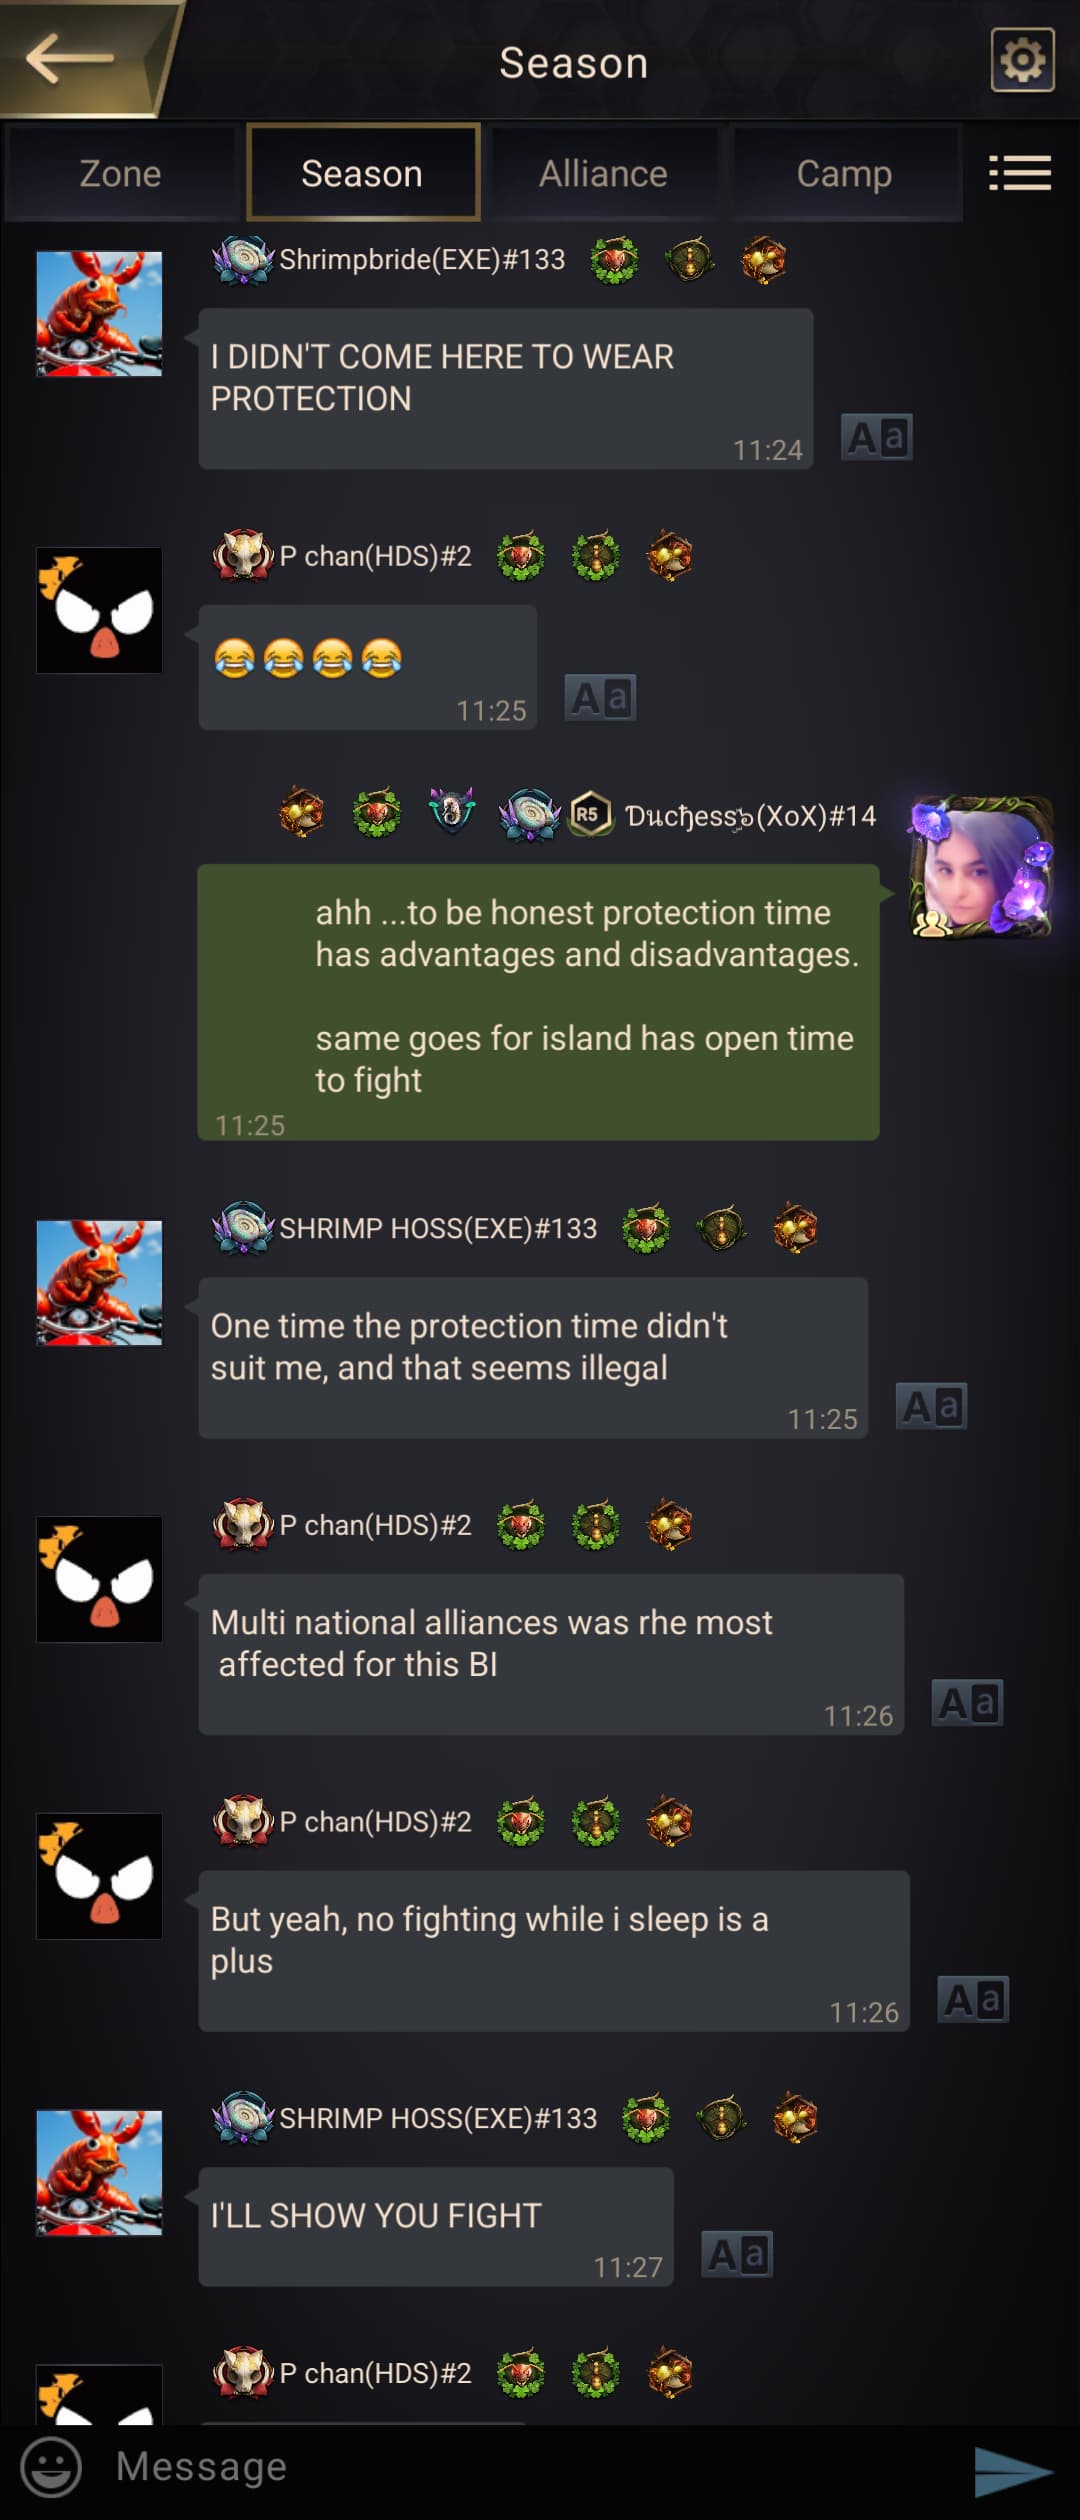Select the Season tab

click(x=362, y=173)
